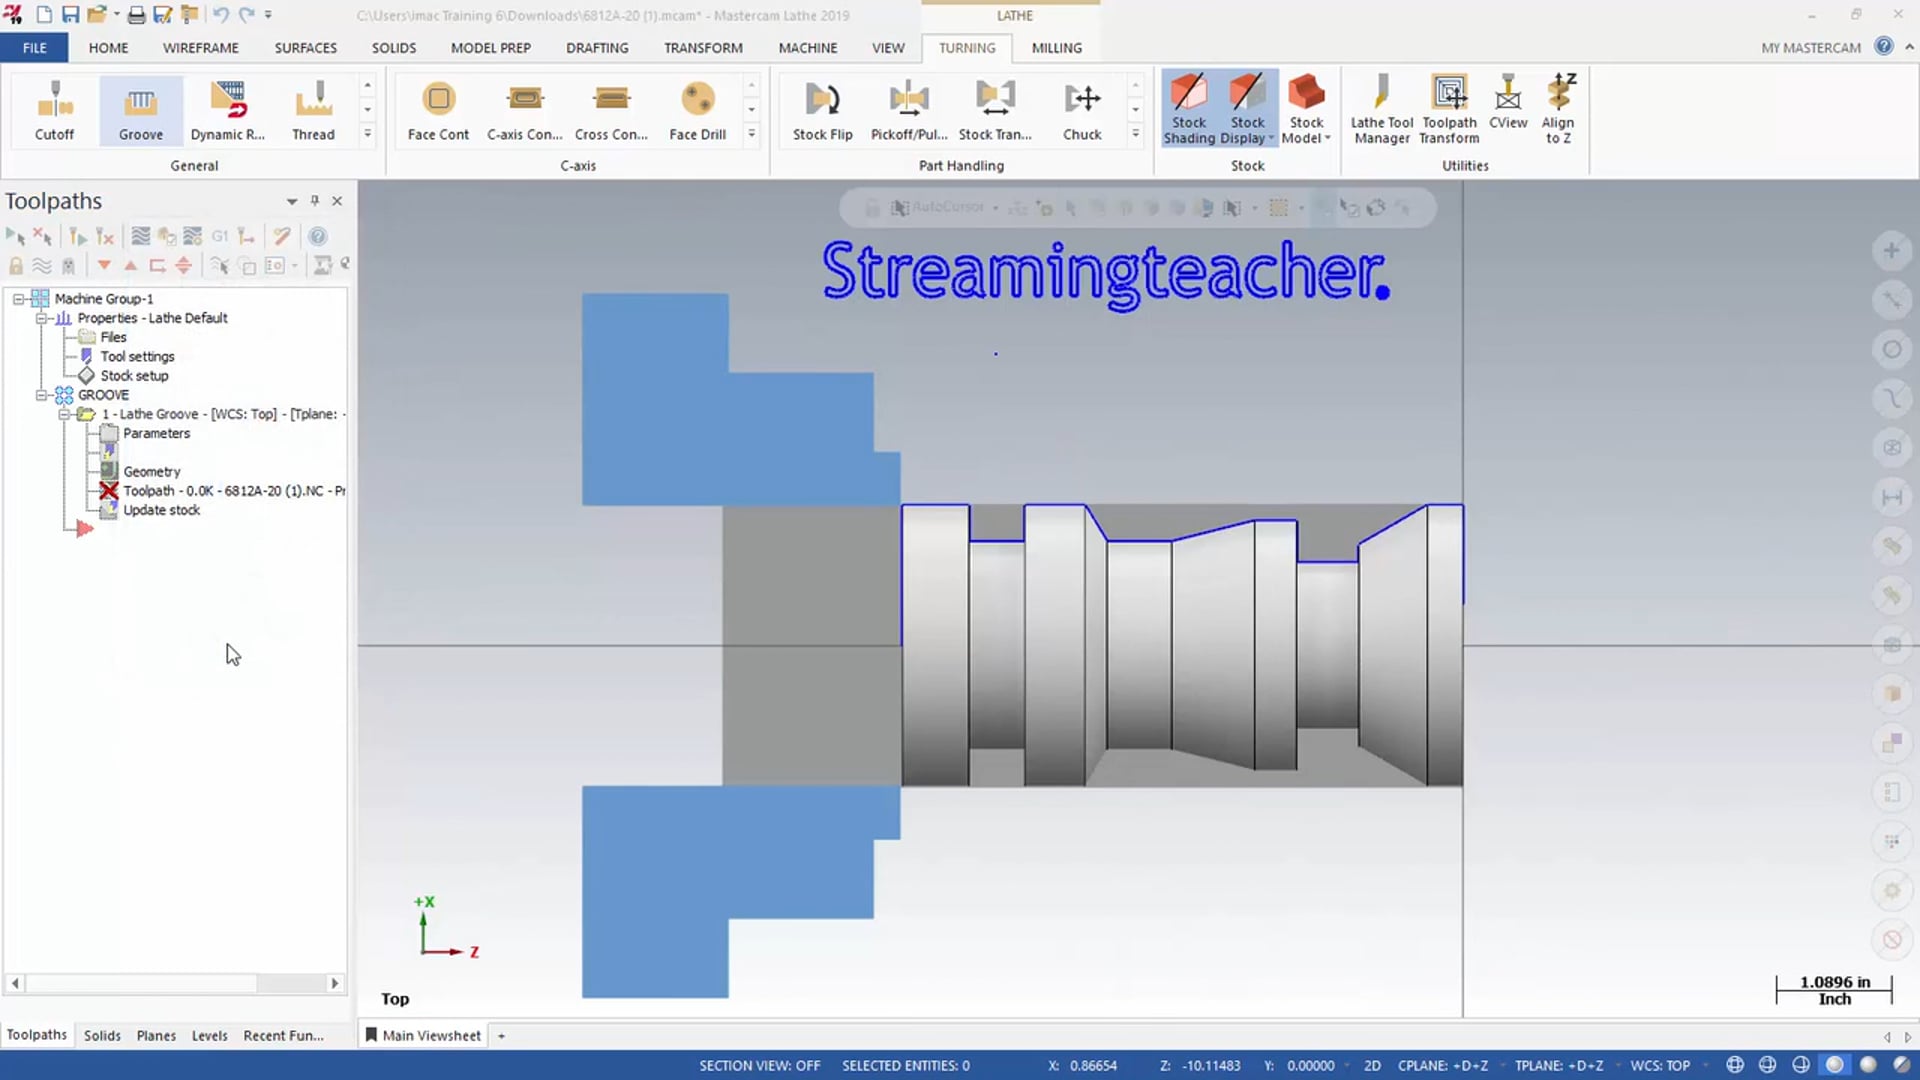
Task: Start a Thread toolpath
Action: (313, 110)
